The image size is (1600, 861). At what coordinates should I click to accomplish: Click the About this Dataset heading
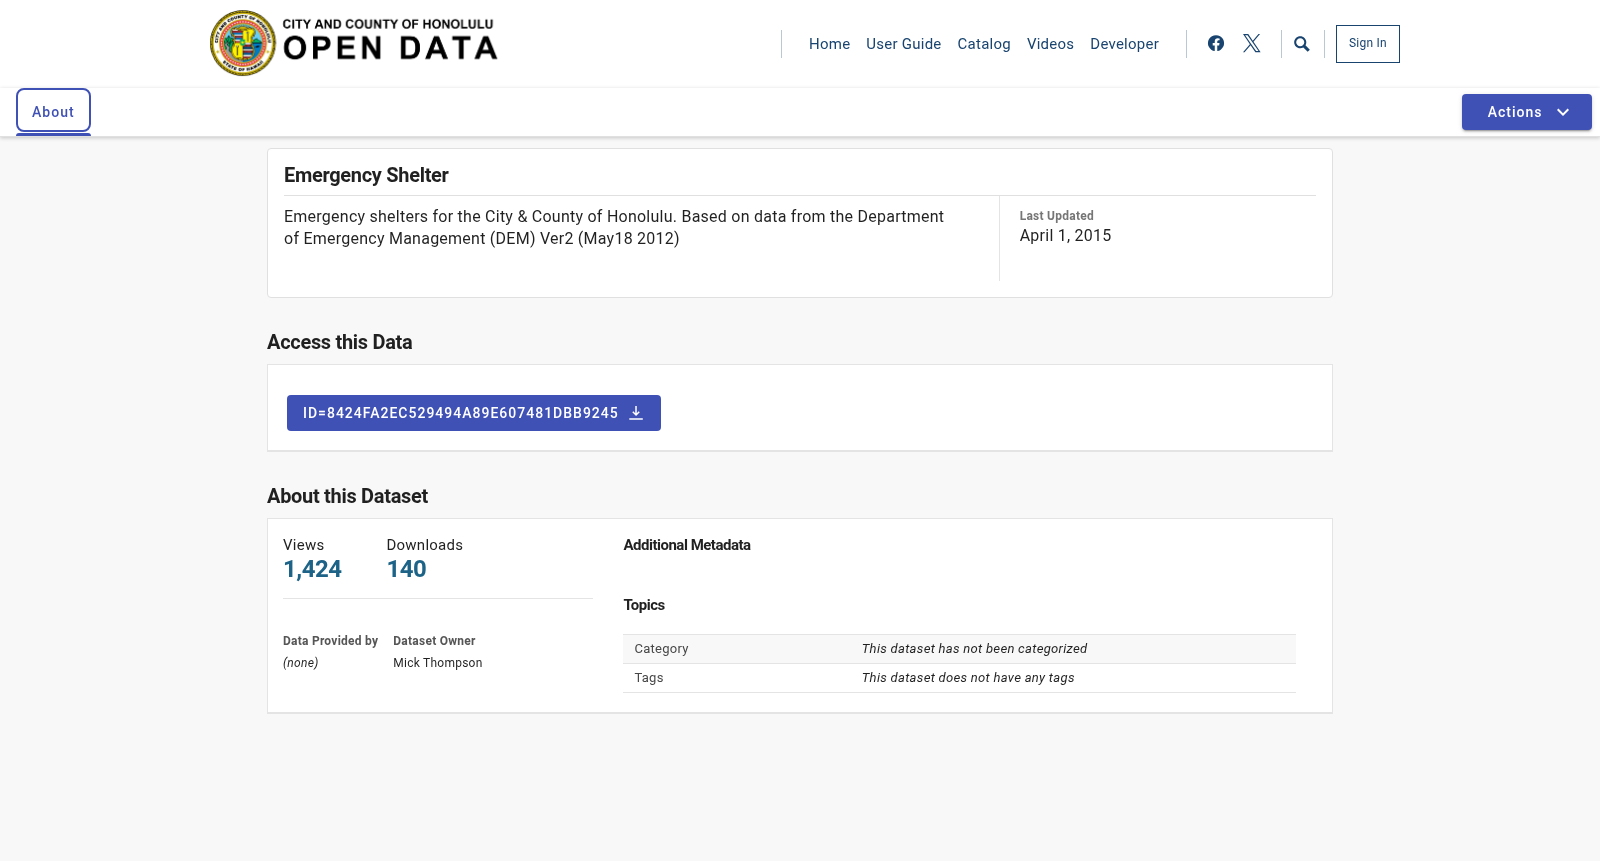point(347,496)
